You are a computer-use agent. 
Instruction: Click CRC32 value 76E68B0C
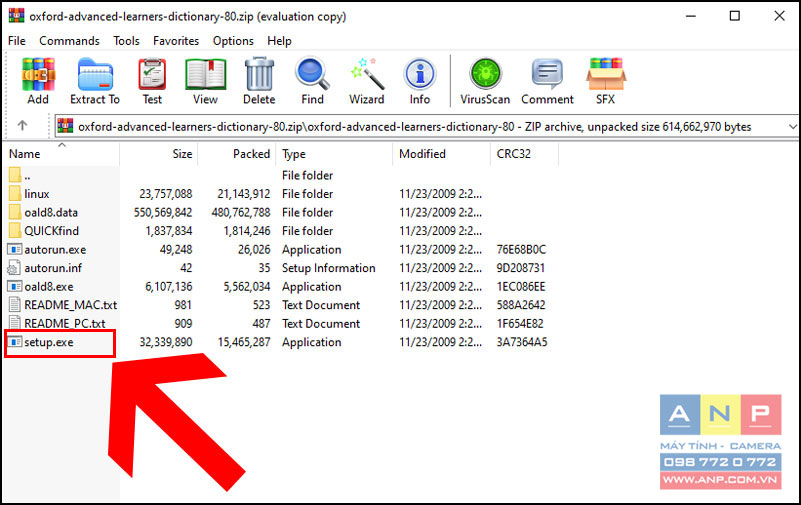(521, 250)
